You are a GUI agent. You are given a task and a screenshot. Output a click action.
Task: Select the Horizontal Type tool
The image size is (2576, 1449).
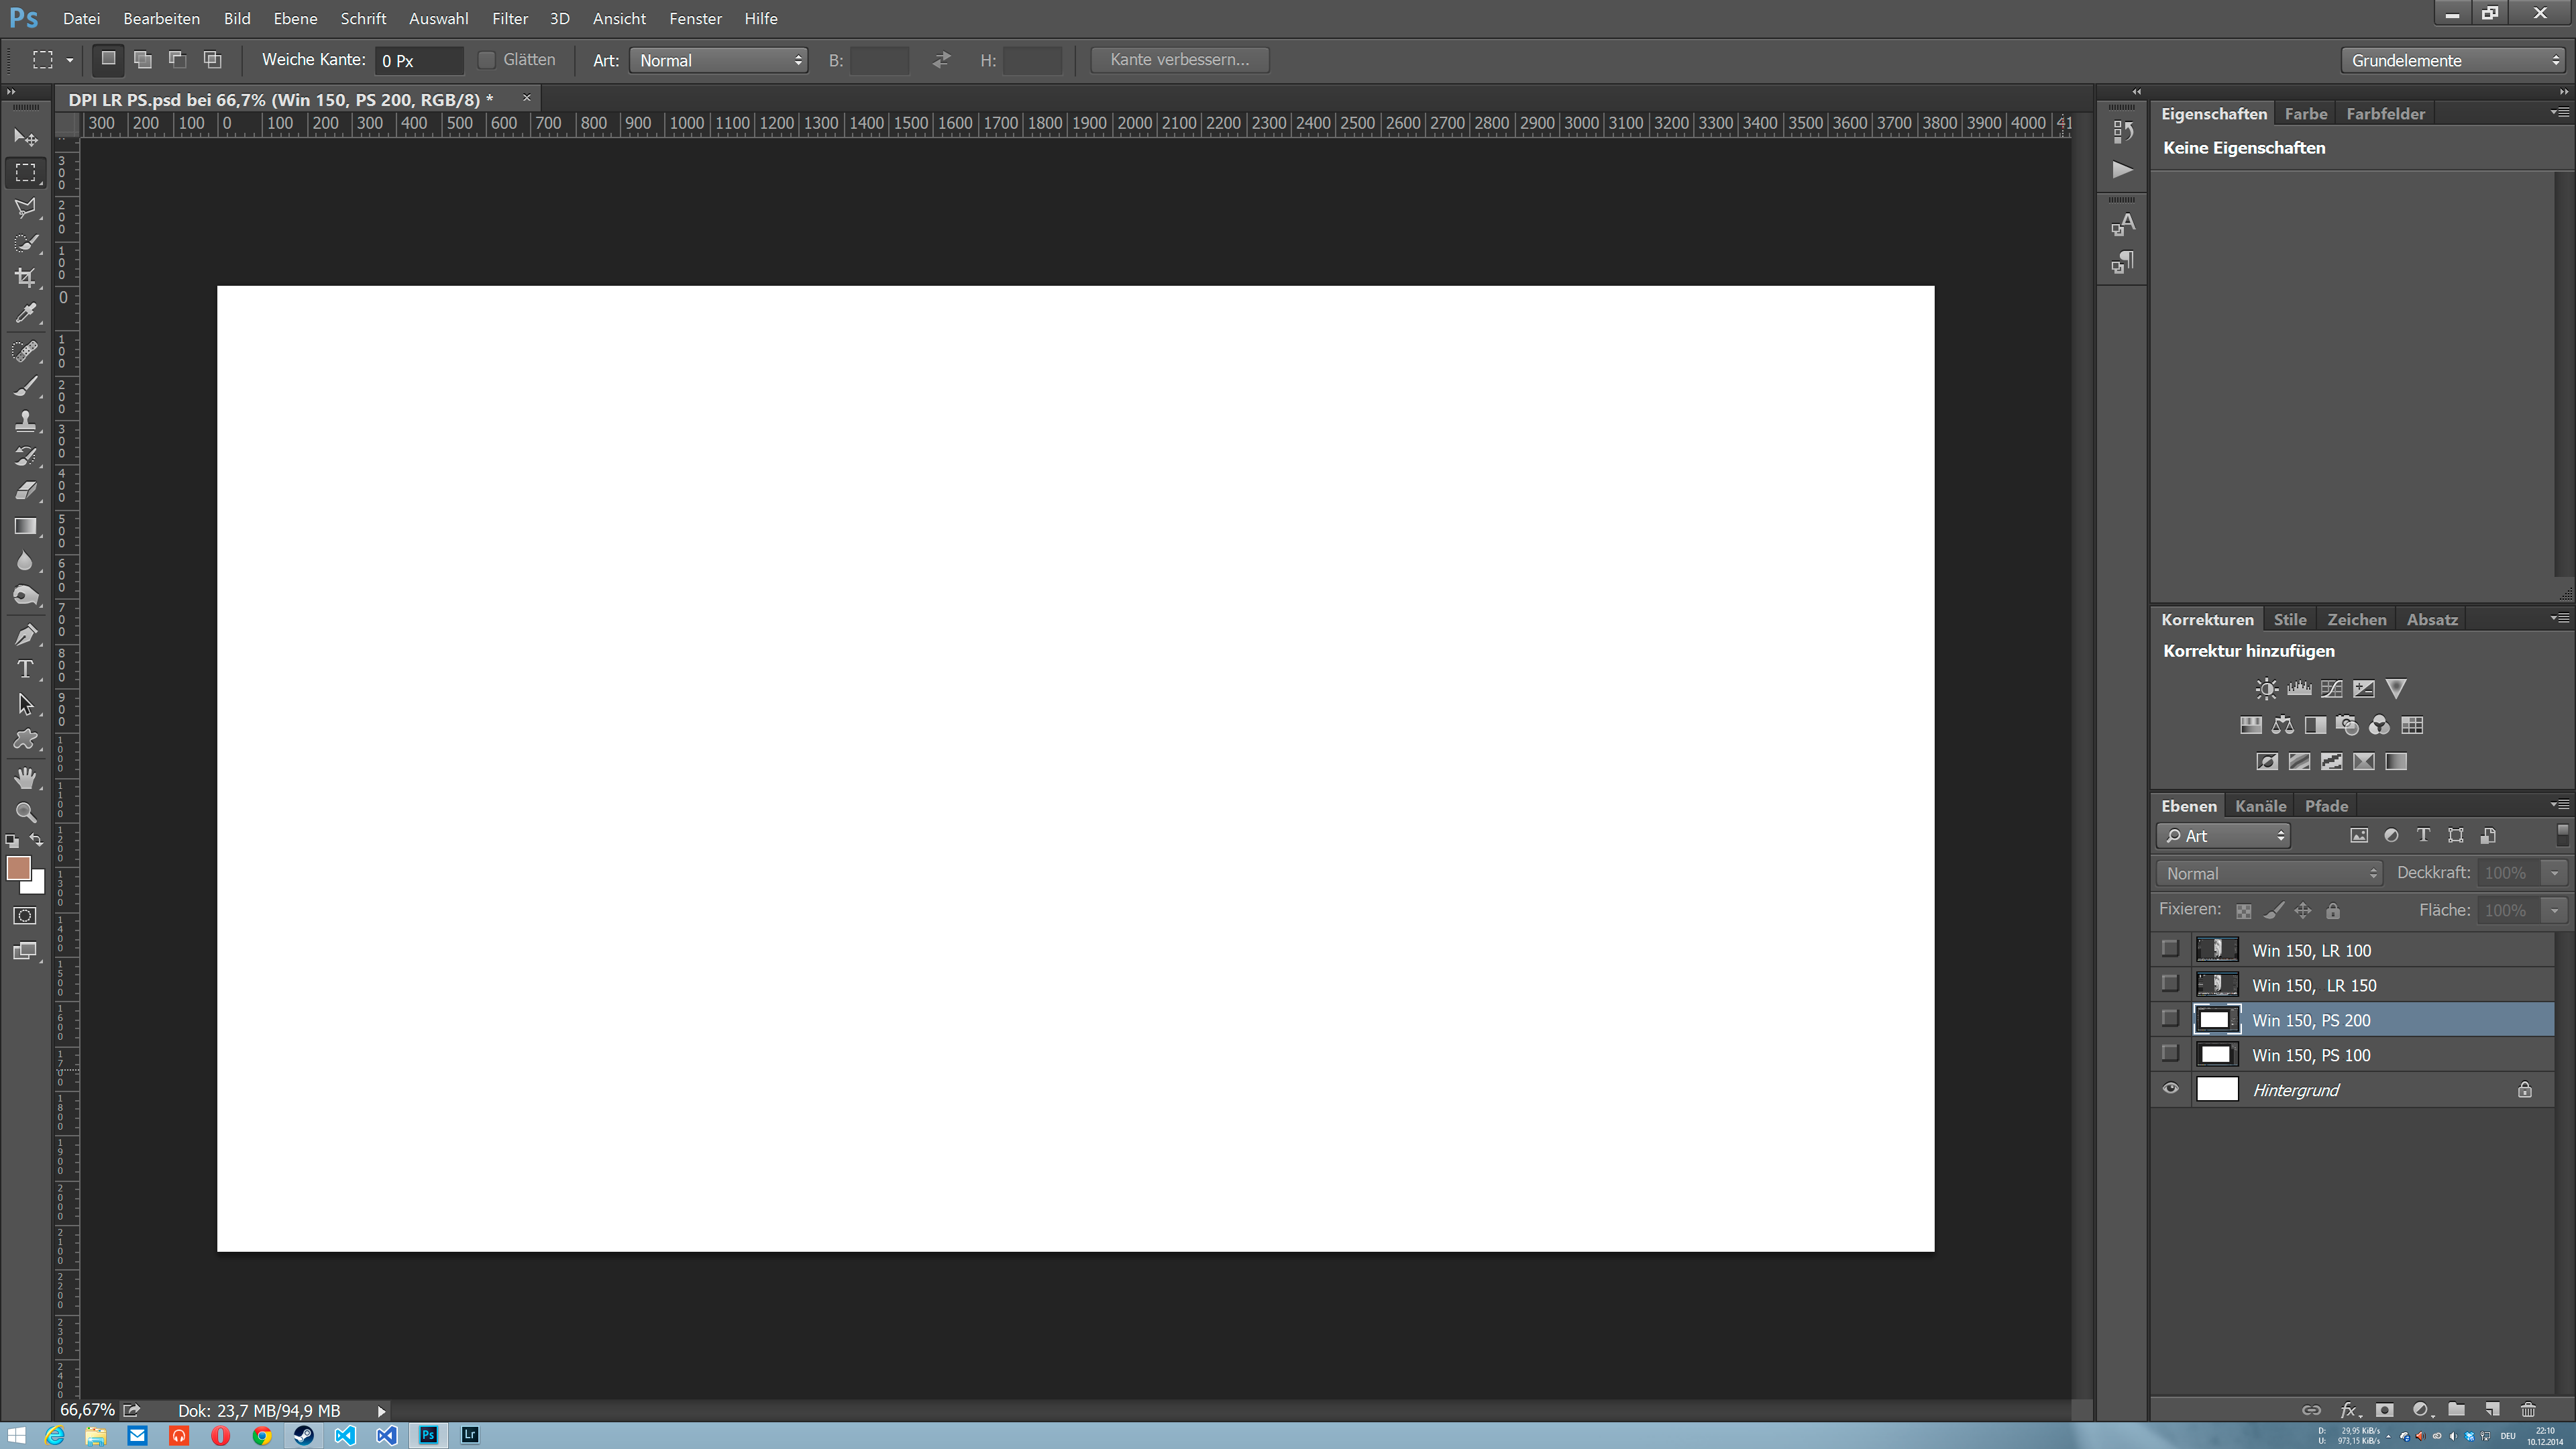[25, 669]
